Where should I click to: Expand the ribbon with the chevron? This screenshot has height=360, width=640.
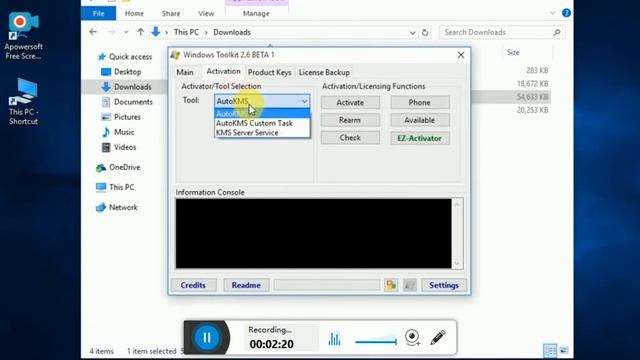click(553, 13)
